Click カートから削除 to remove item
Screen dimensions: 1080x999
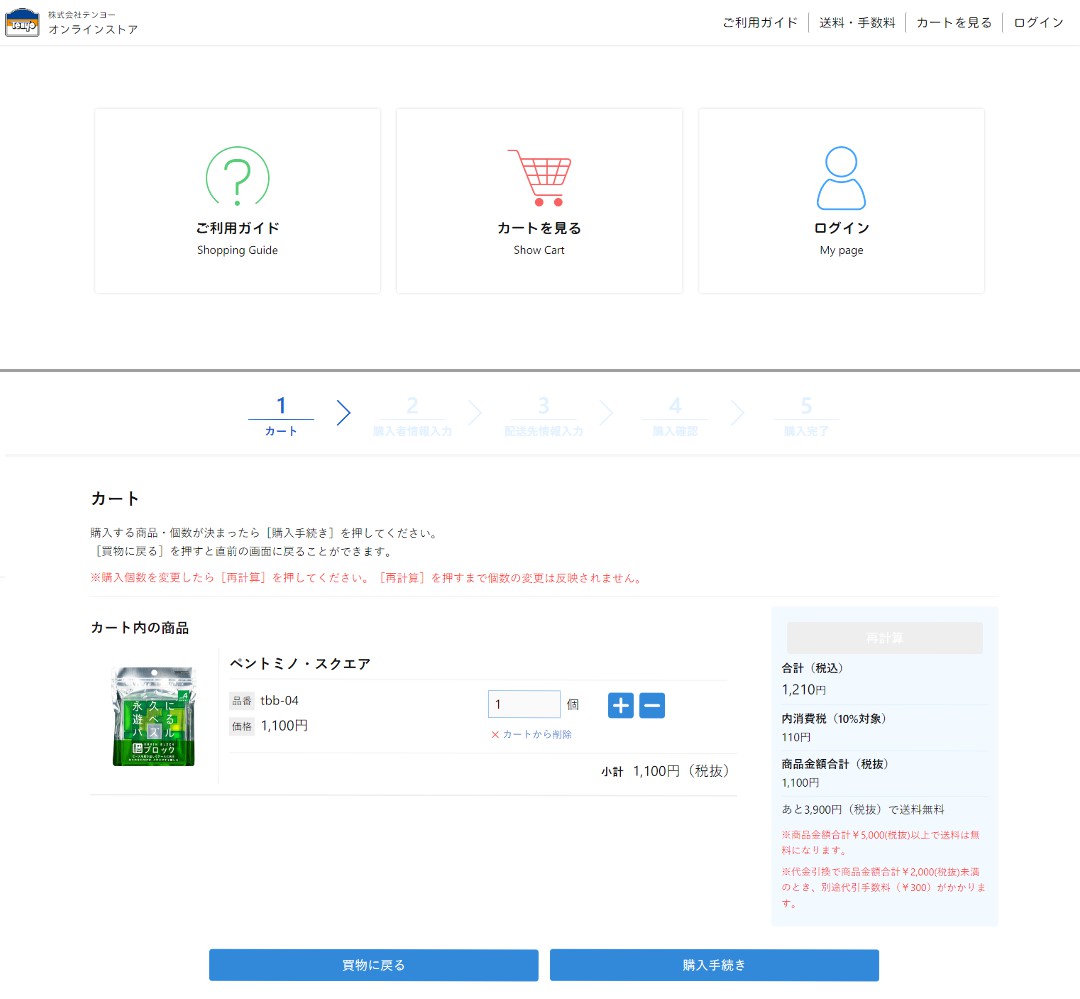point(532,734)
